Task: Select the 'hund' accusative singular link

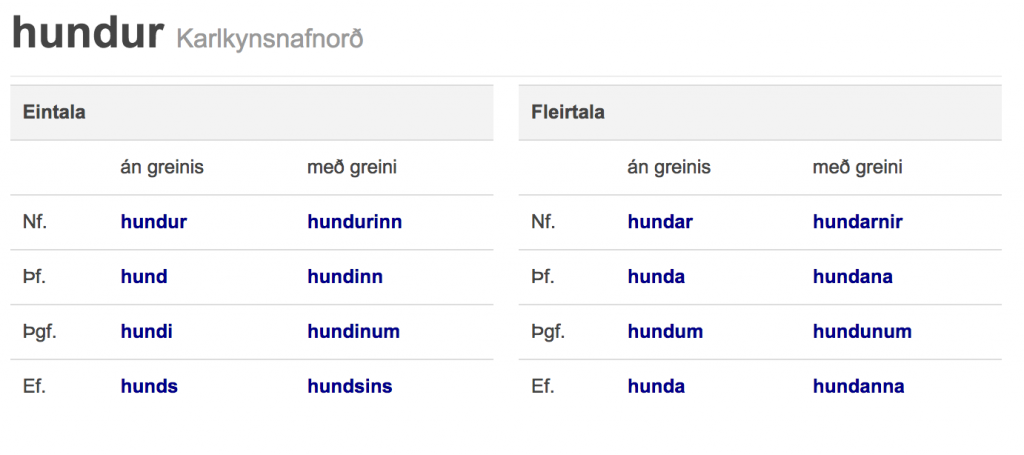Action: pyautogui.click(x=143, y=277)
